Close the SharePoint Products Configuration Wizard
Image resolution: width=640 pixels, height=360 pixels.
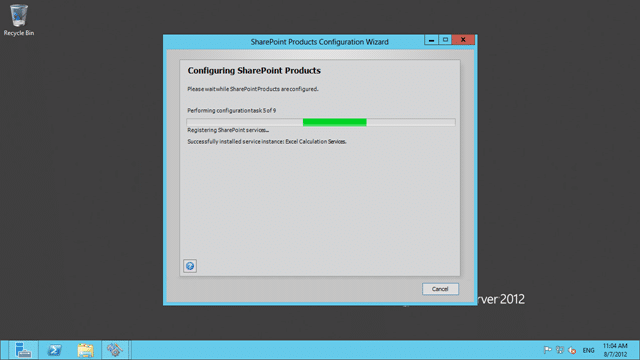pos(463,40)
